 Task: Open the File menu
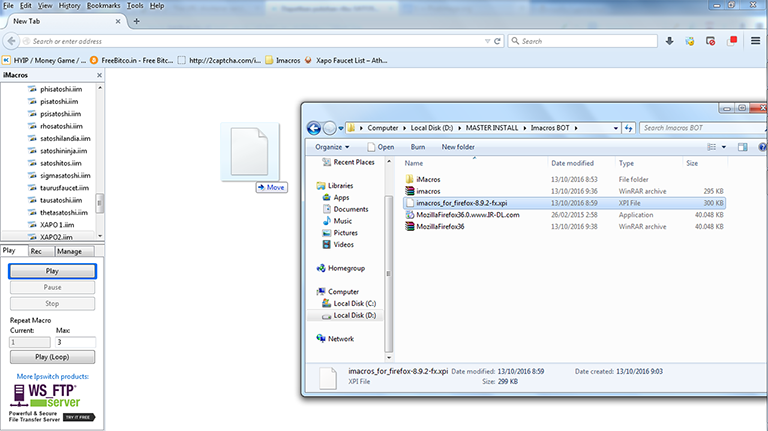8,5
